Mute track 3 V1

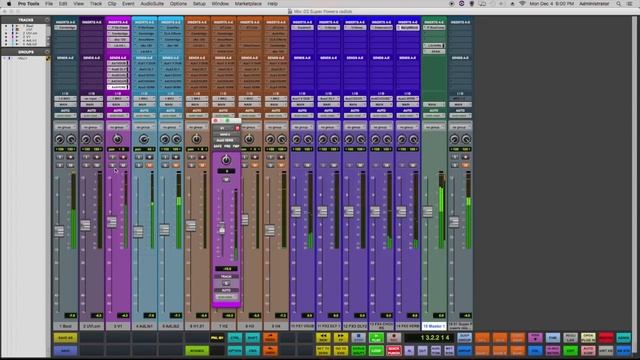click(123, 165)
